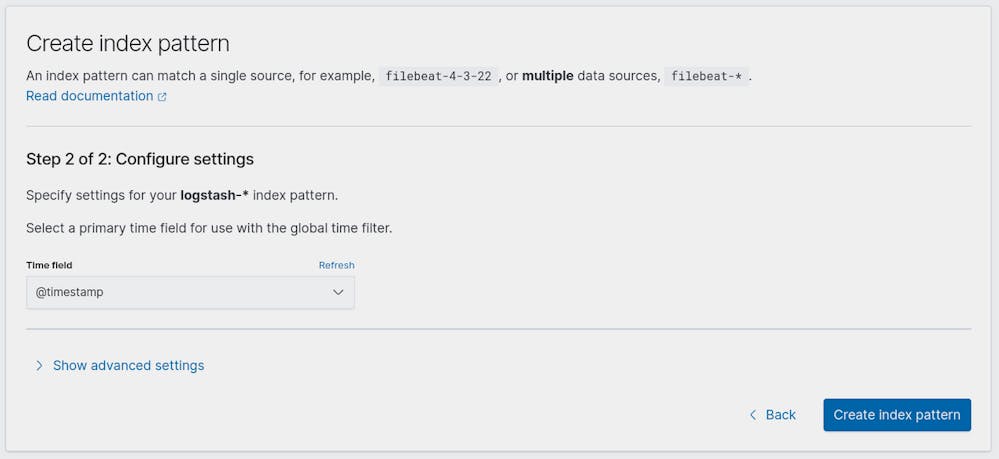Click the external link icon beside Read documentation

tap(162, 97)
